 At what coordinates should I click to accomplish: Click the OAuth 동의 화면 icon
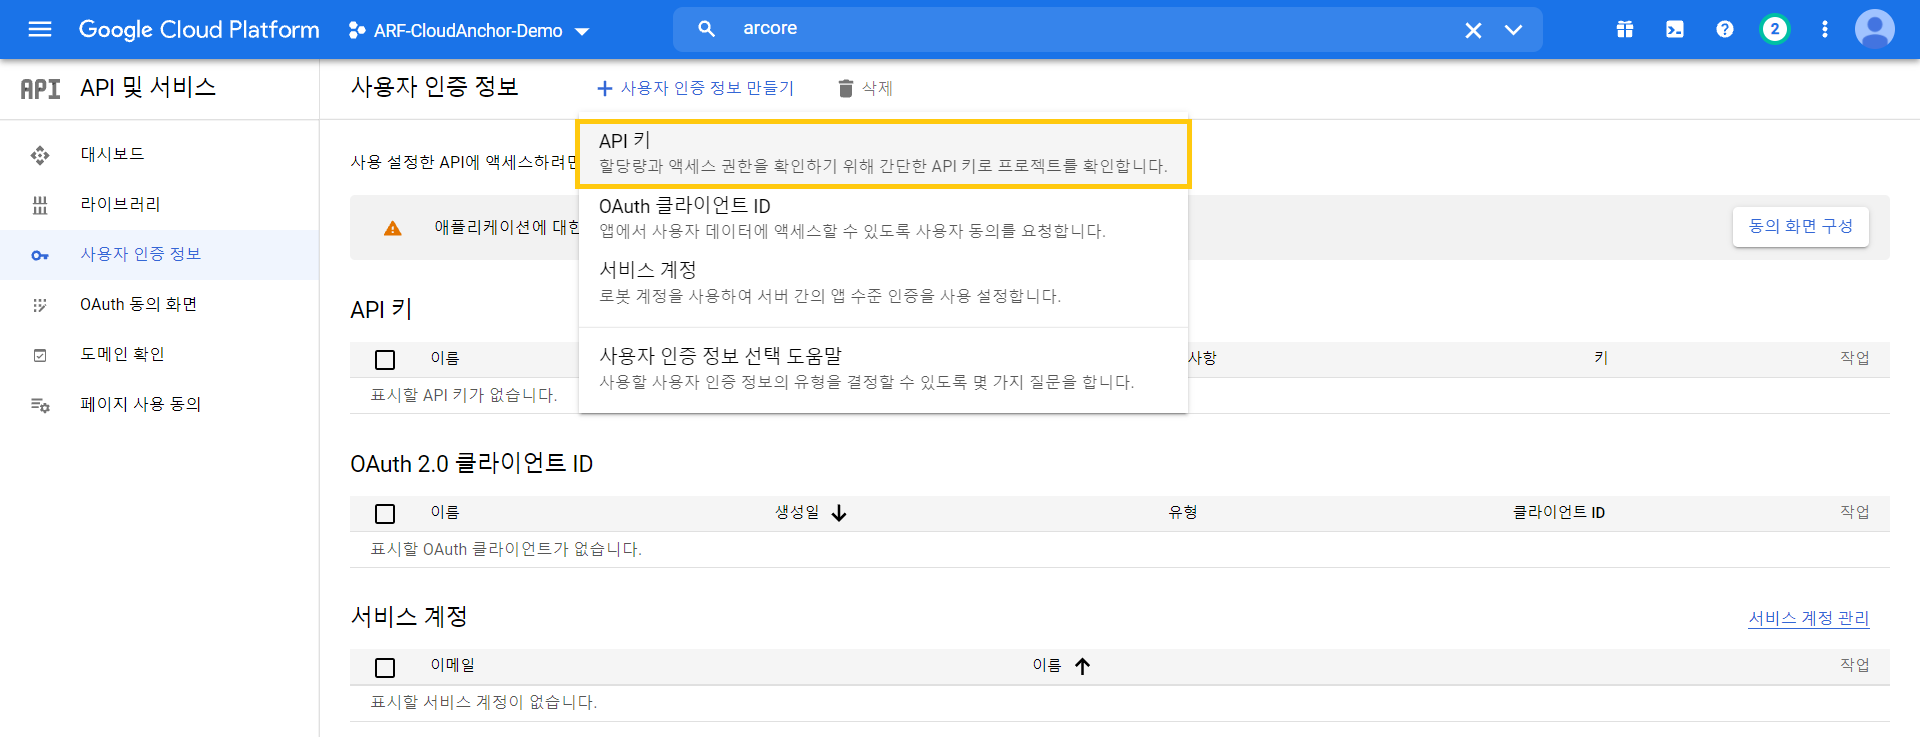click(40, 305)
